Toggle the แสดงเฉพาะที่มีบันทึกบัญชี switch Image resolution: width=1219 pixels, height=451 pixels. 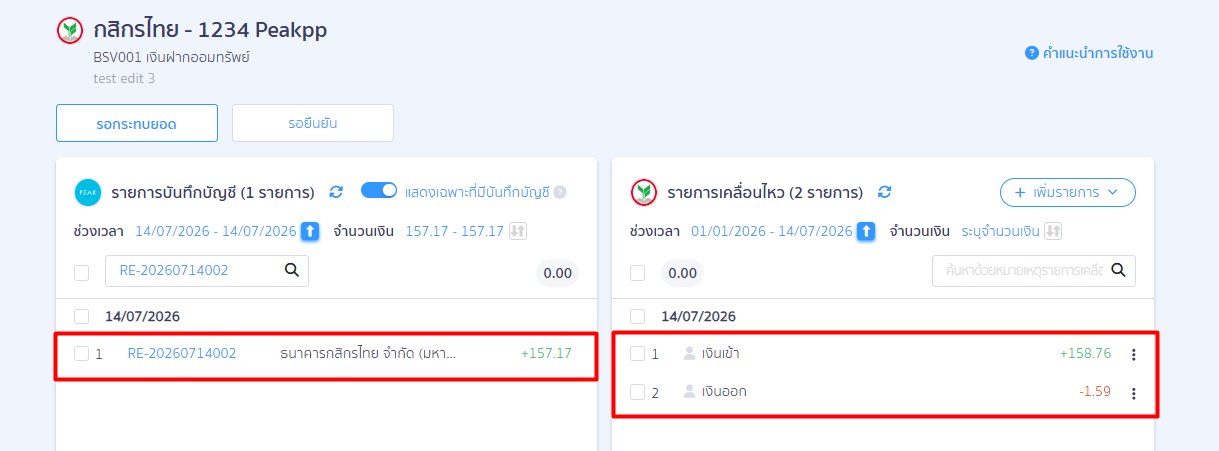380,191
